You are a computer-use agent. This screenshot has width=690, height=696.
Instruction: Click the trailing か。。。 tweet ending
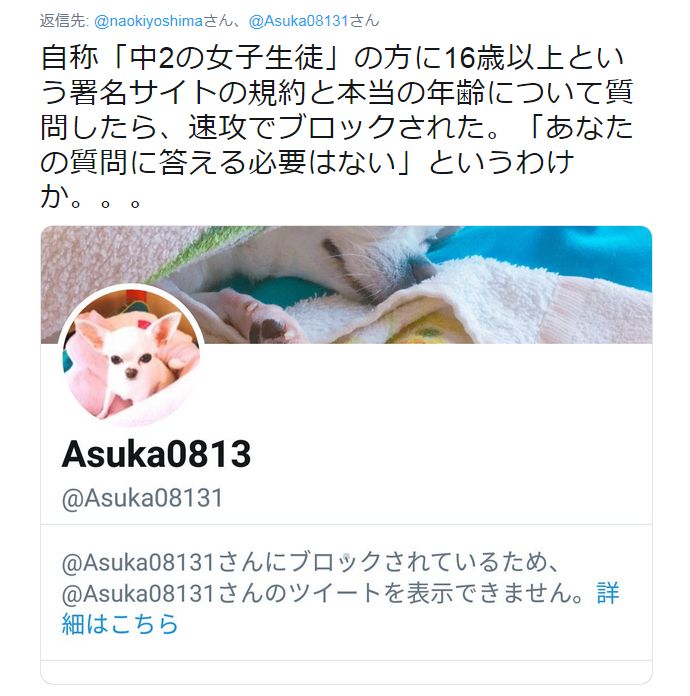coord(91,197)
